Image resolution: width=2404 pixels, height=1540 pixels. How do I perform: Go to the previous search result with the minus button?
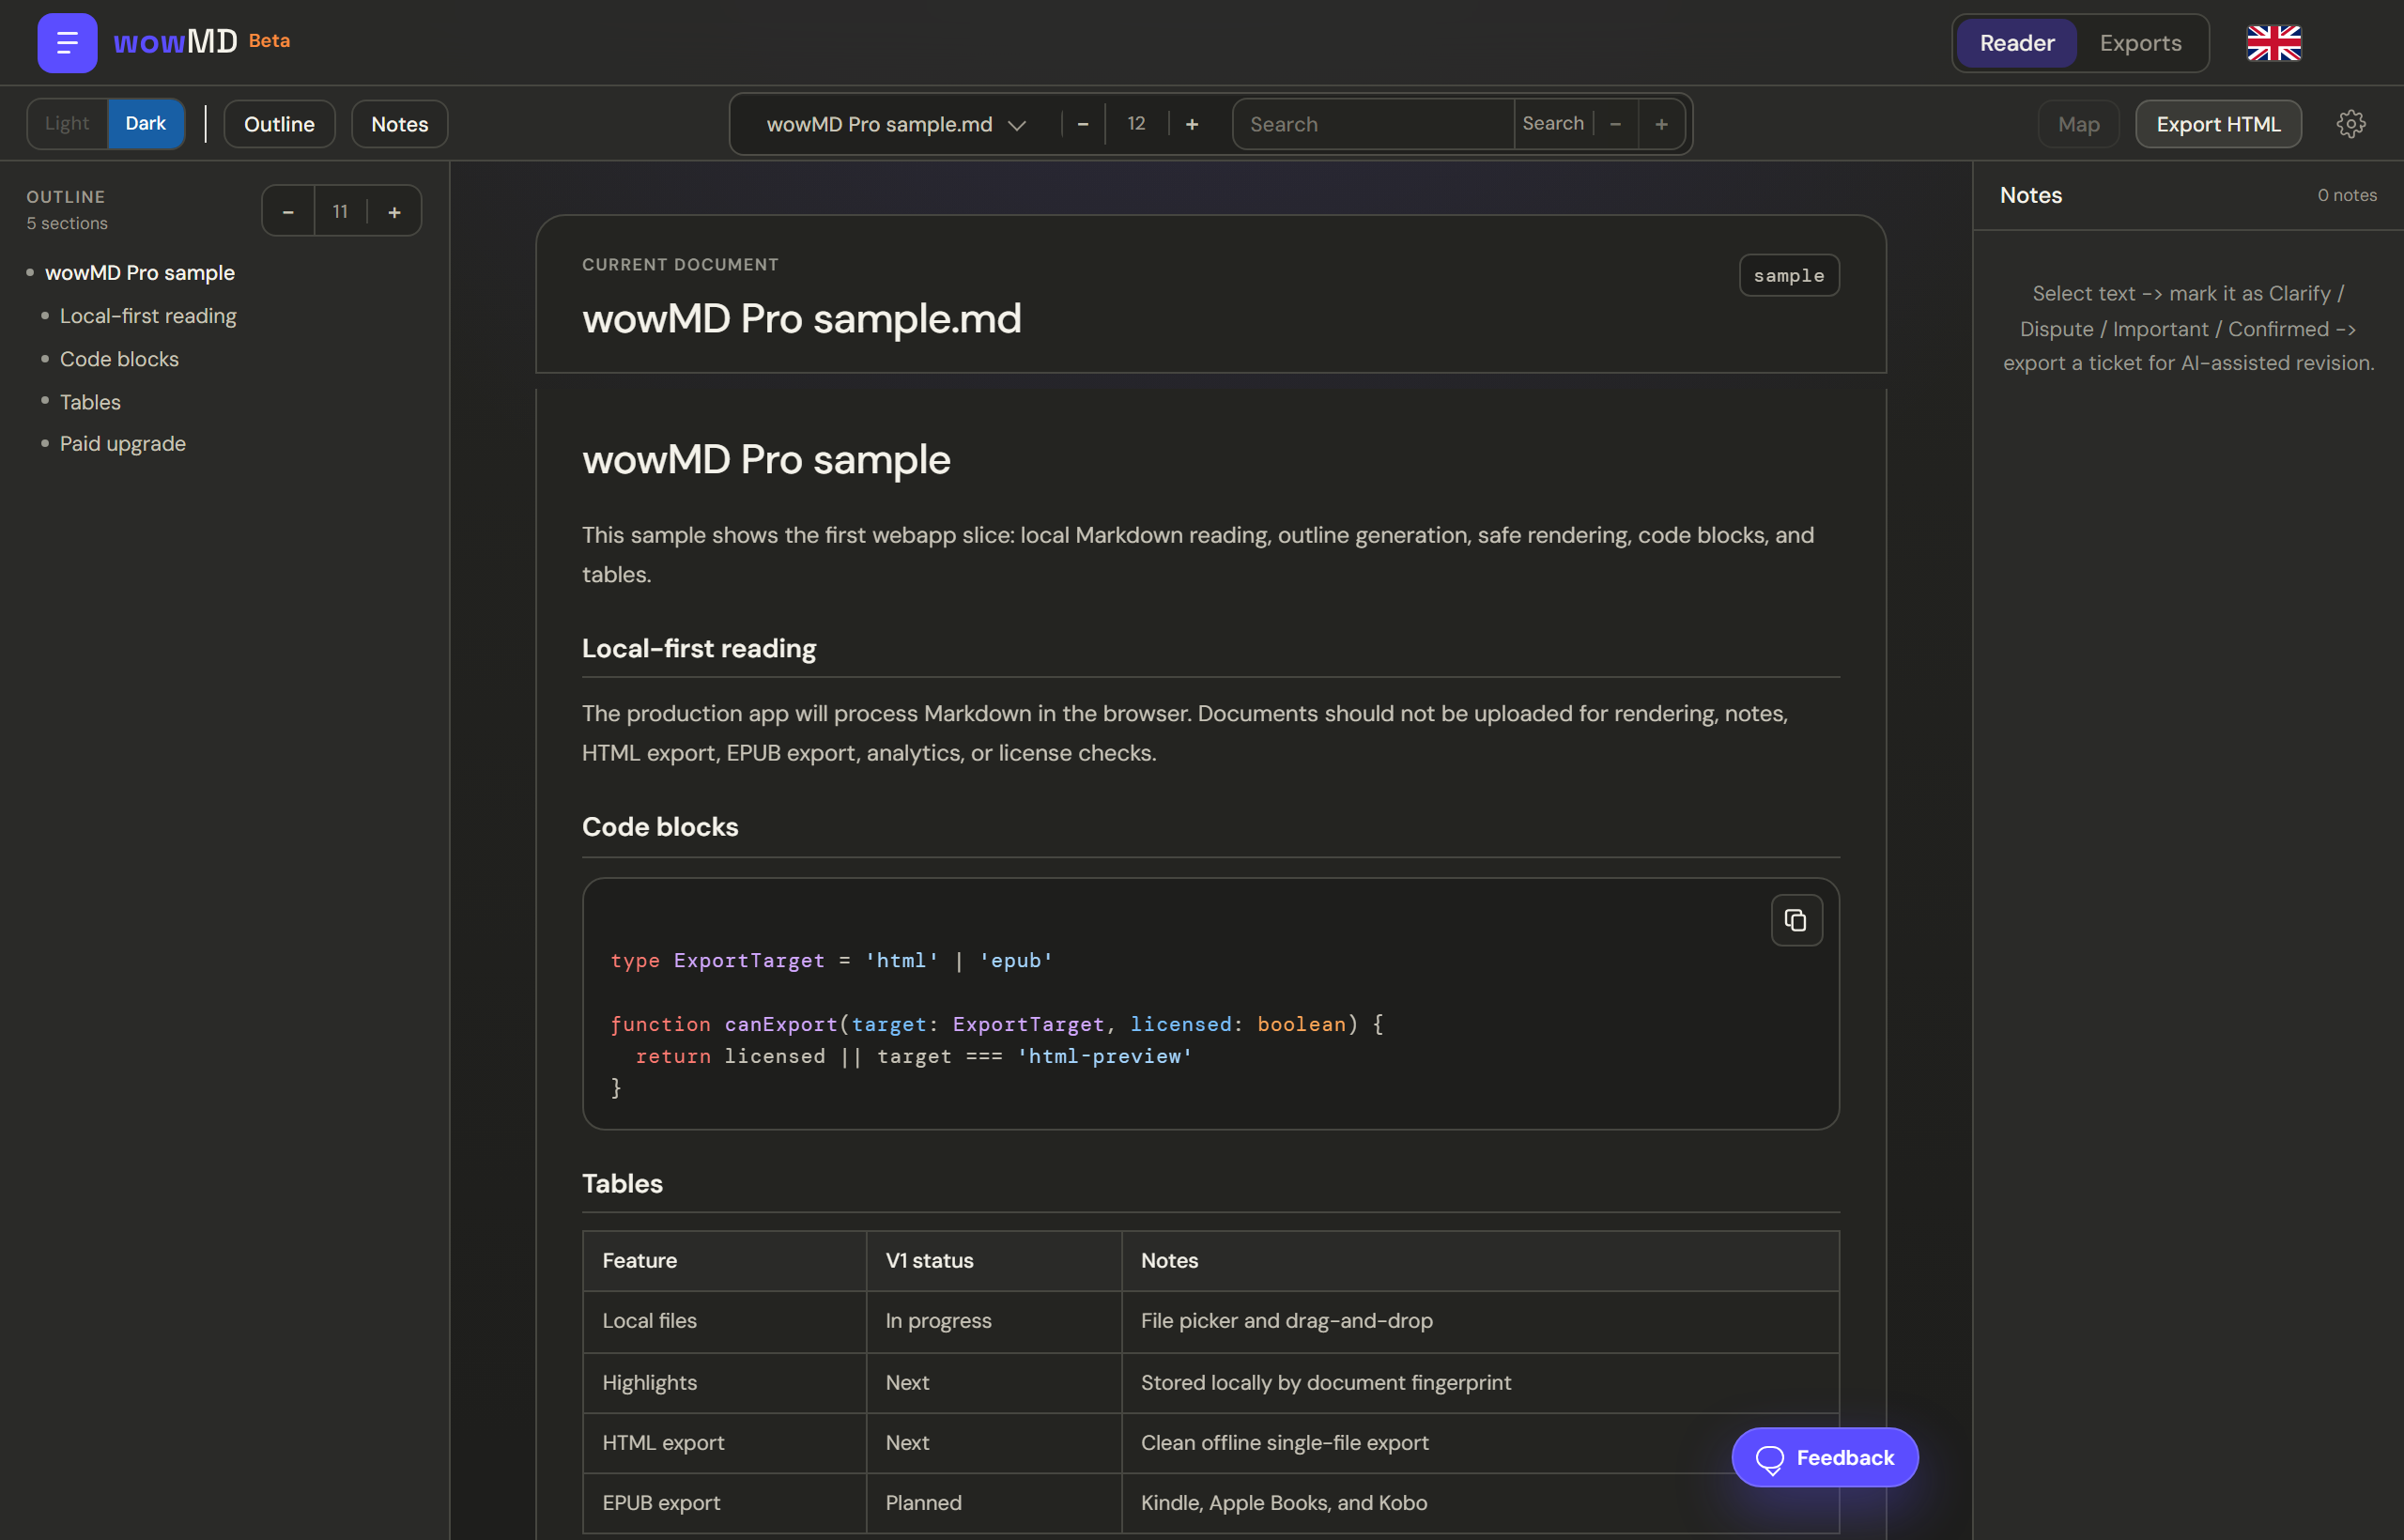(x=1615, y=124)
